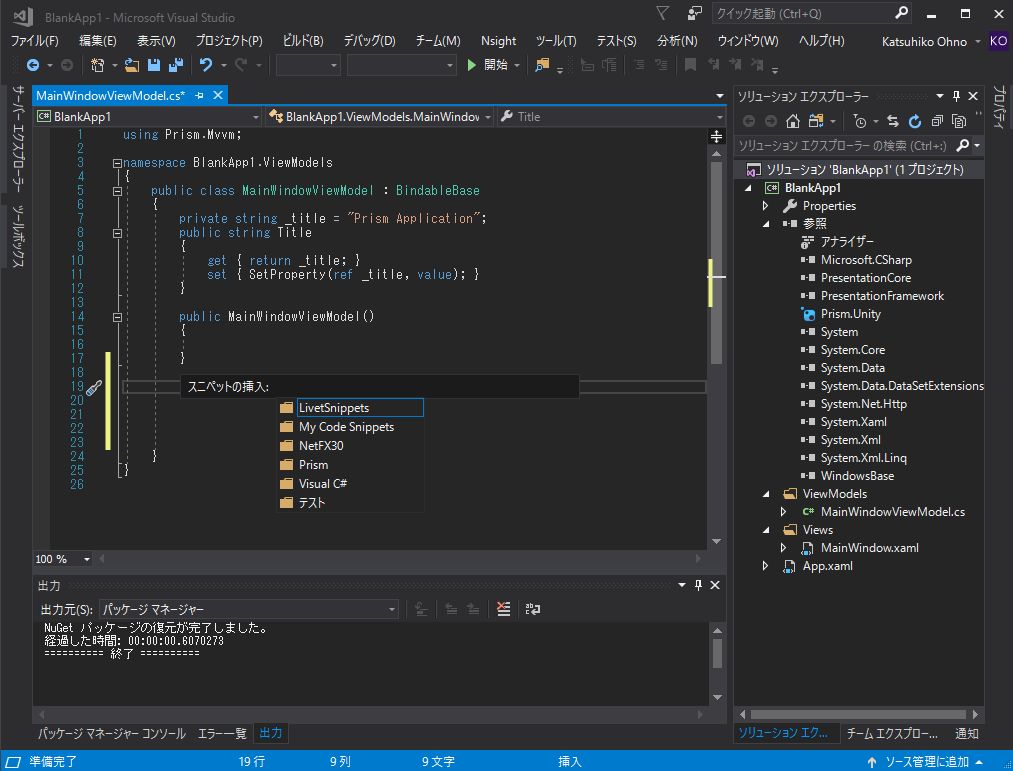Expand the Properties node in Solution Explorer
The height and width of the screenshot is (771, 1013).
click(x=766, y=206)
